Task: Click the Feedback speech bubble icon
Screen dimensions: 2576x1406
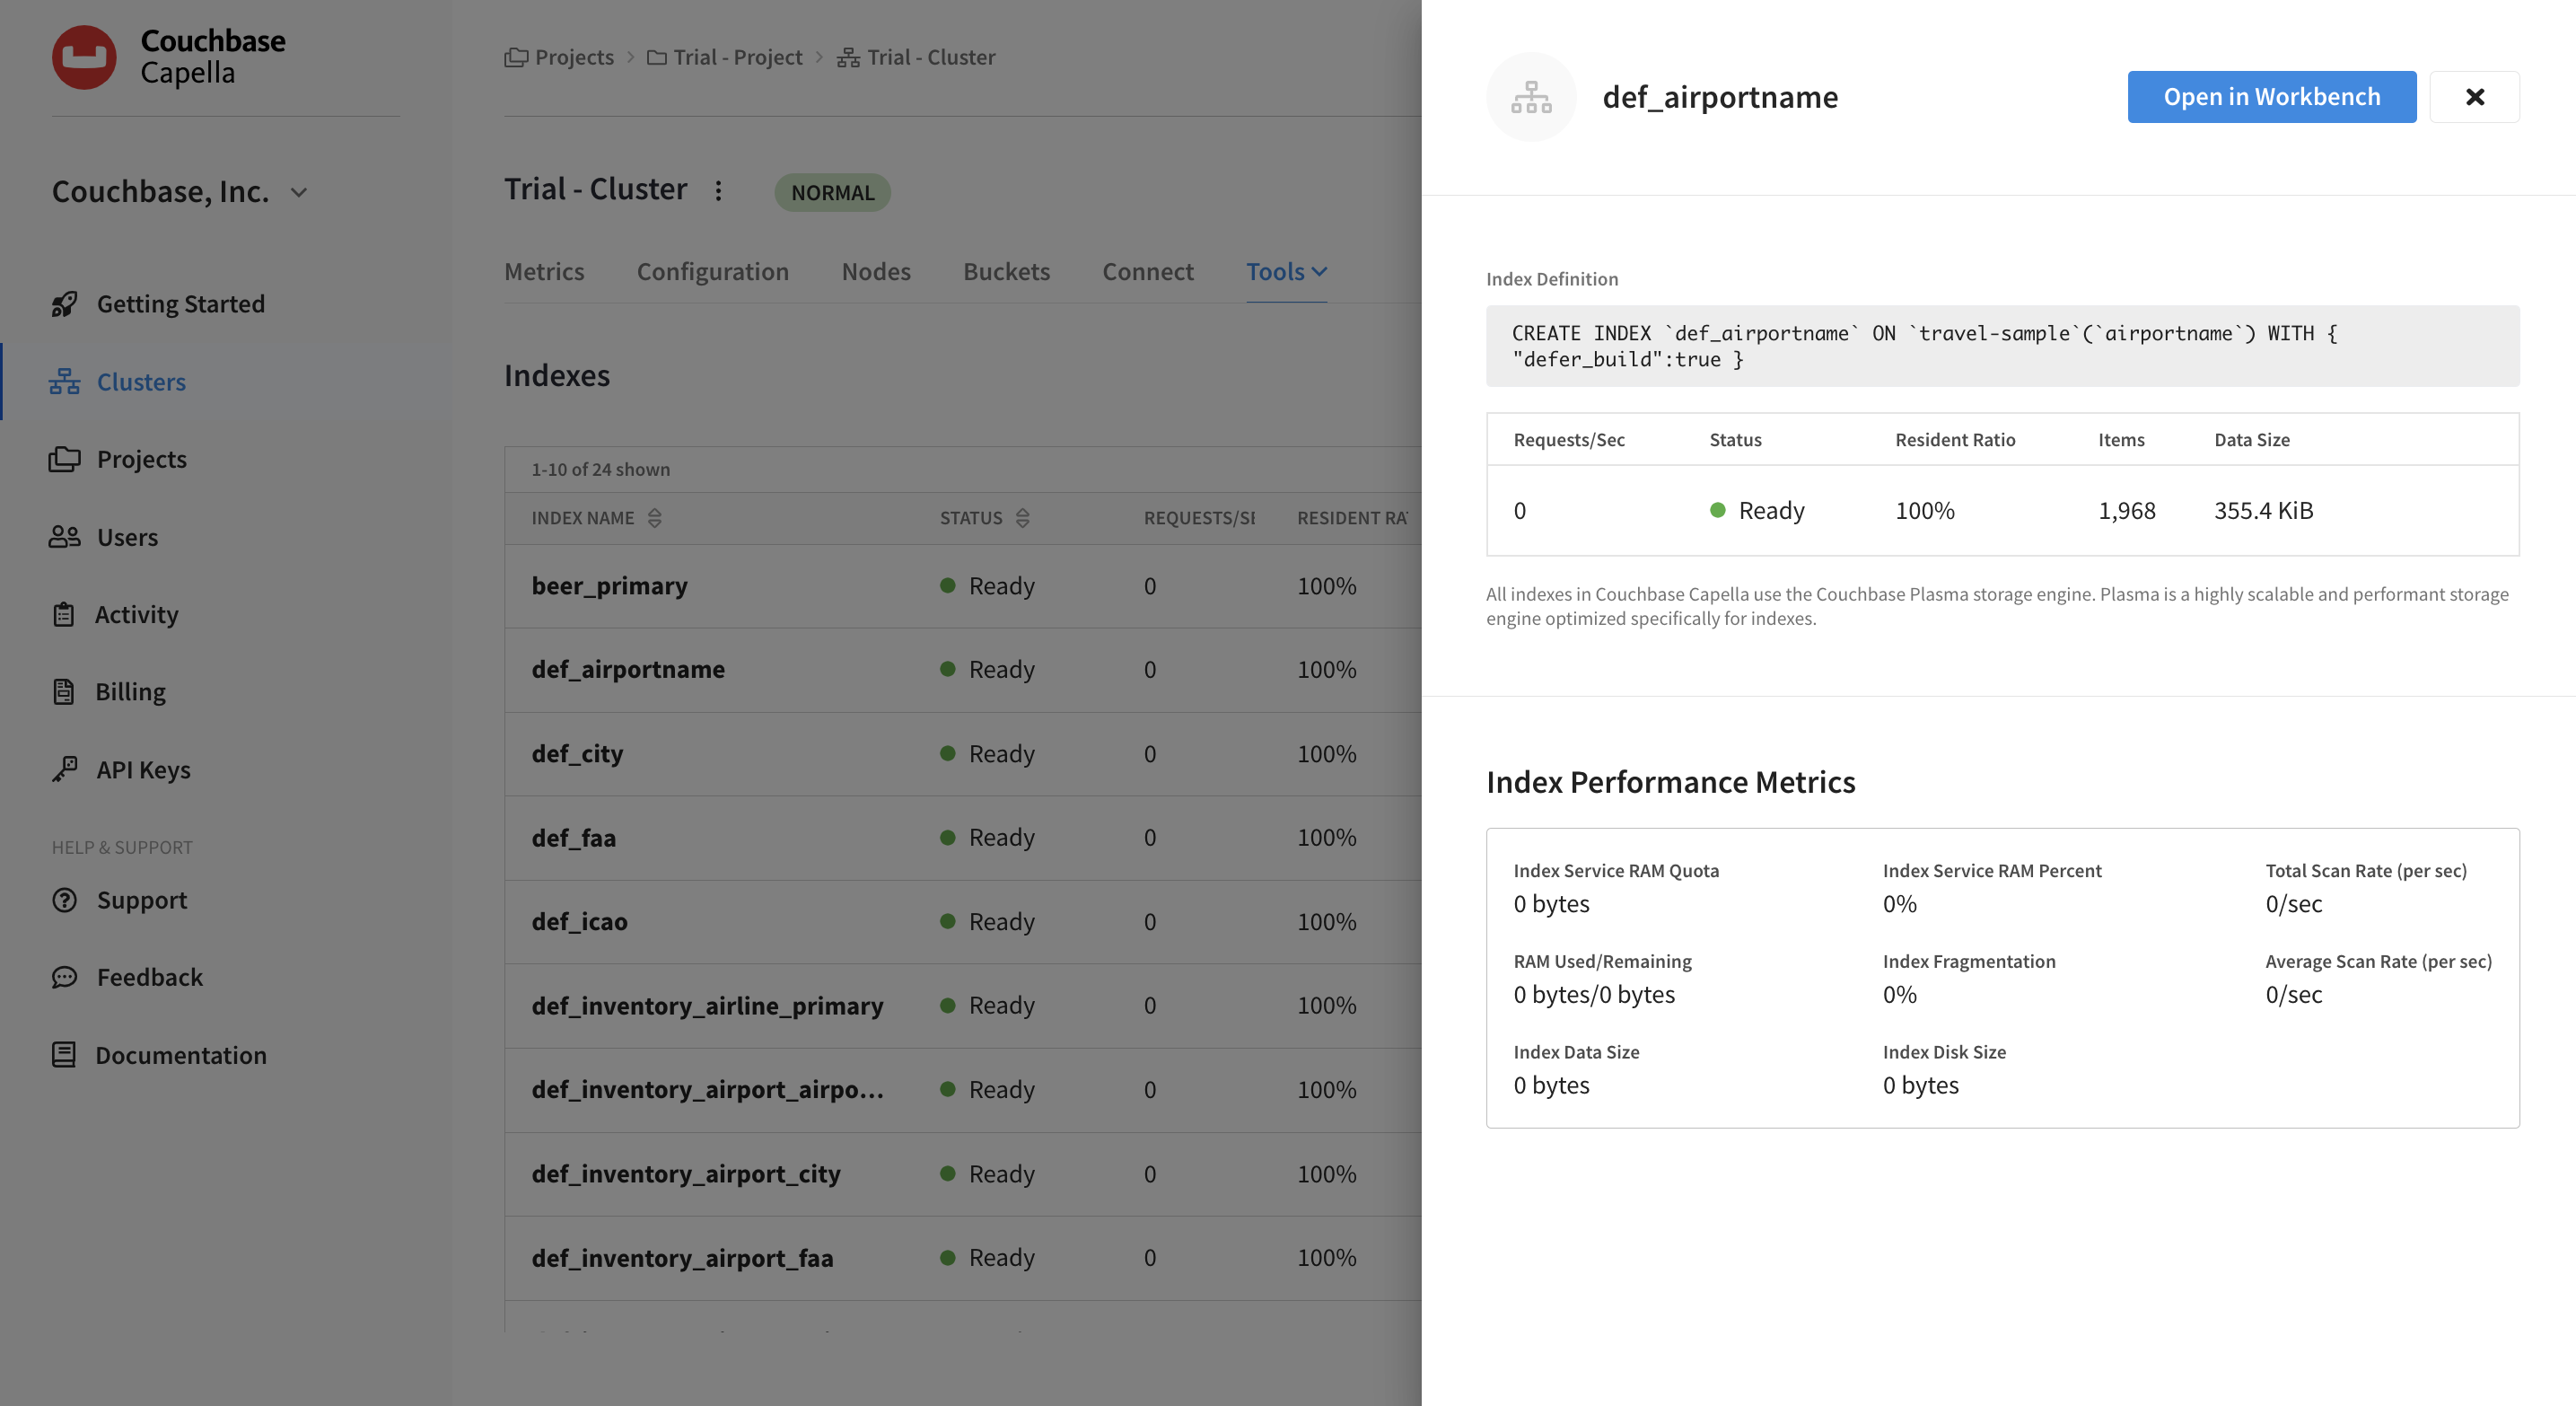Action: coord(64,977)
